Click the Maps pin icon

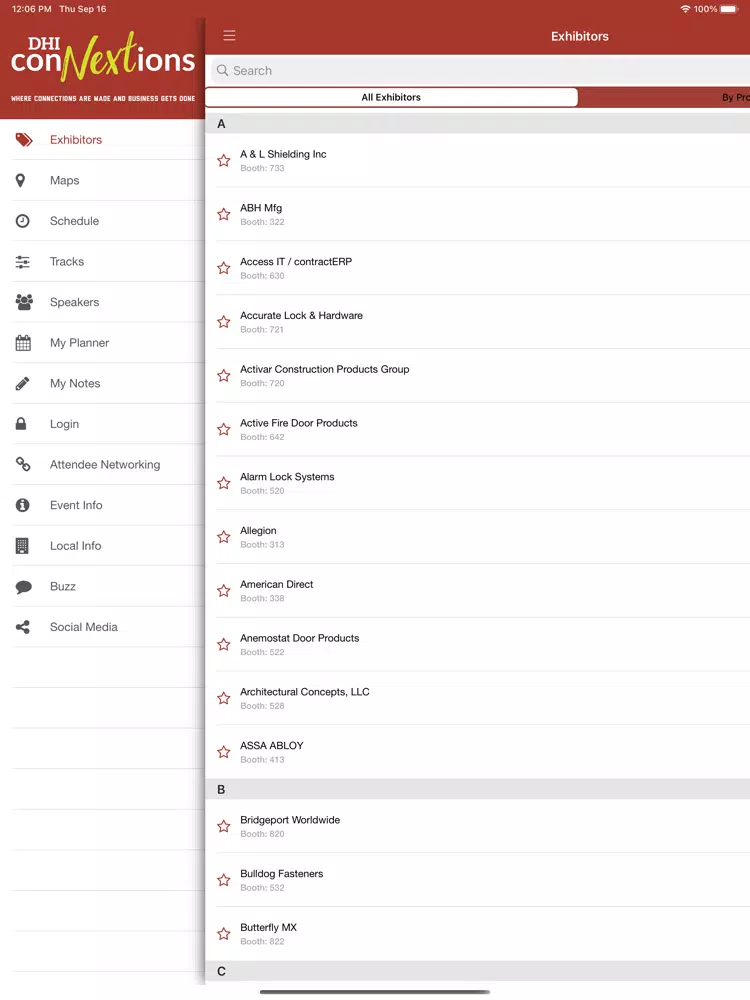20,180
